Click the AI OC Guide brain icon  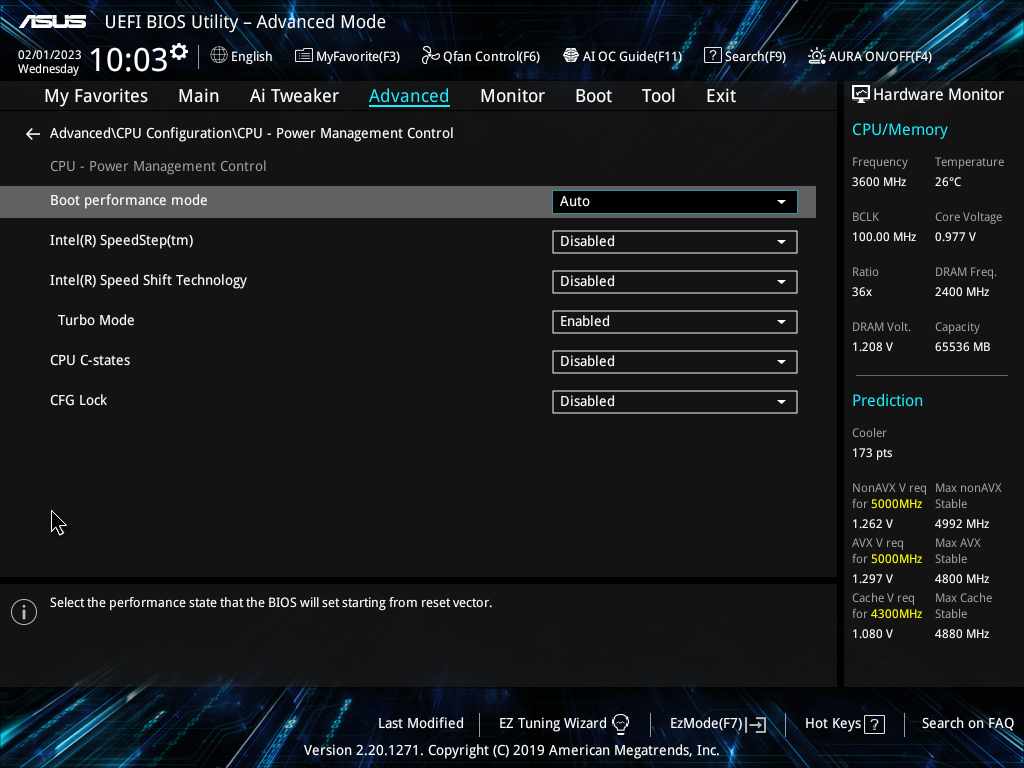pos(571,56)
